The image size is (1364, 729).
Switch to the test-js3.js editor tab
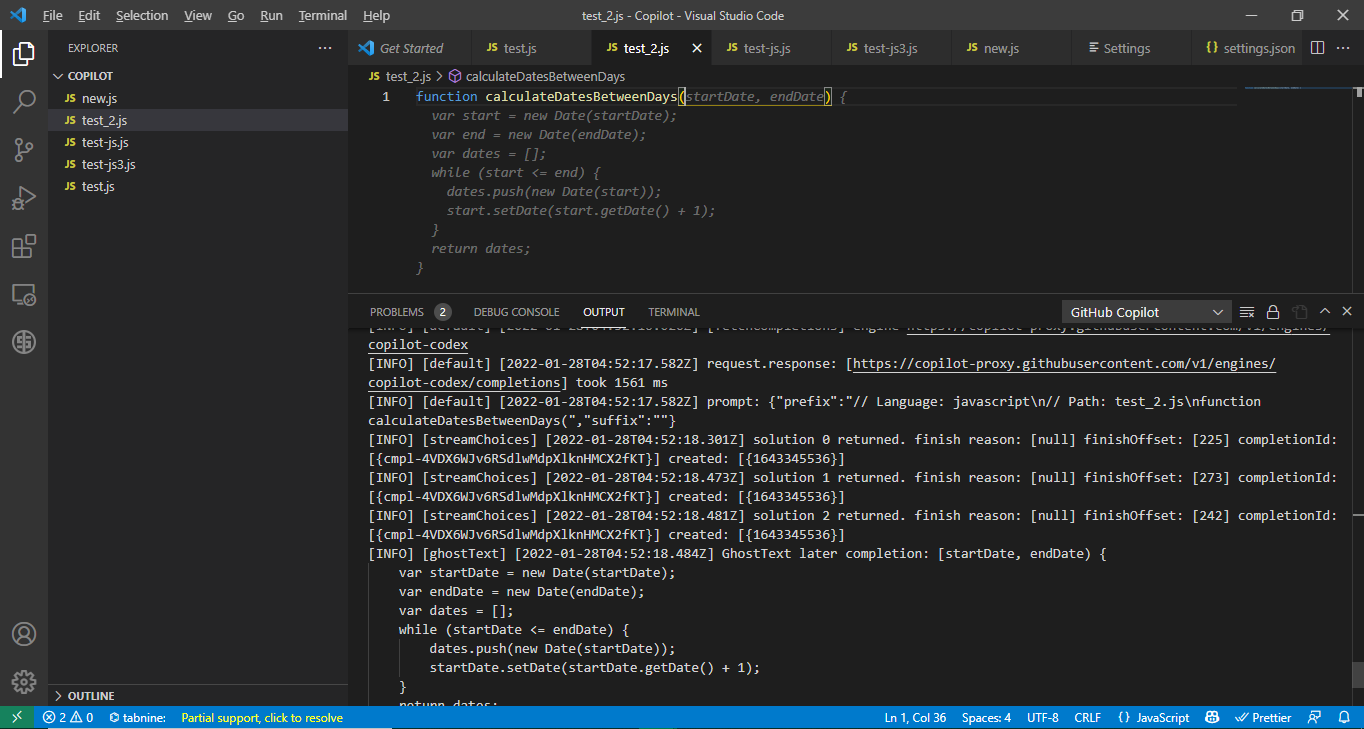[890, 48]
